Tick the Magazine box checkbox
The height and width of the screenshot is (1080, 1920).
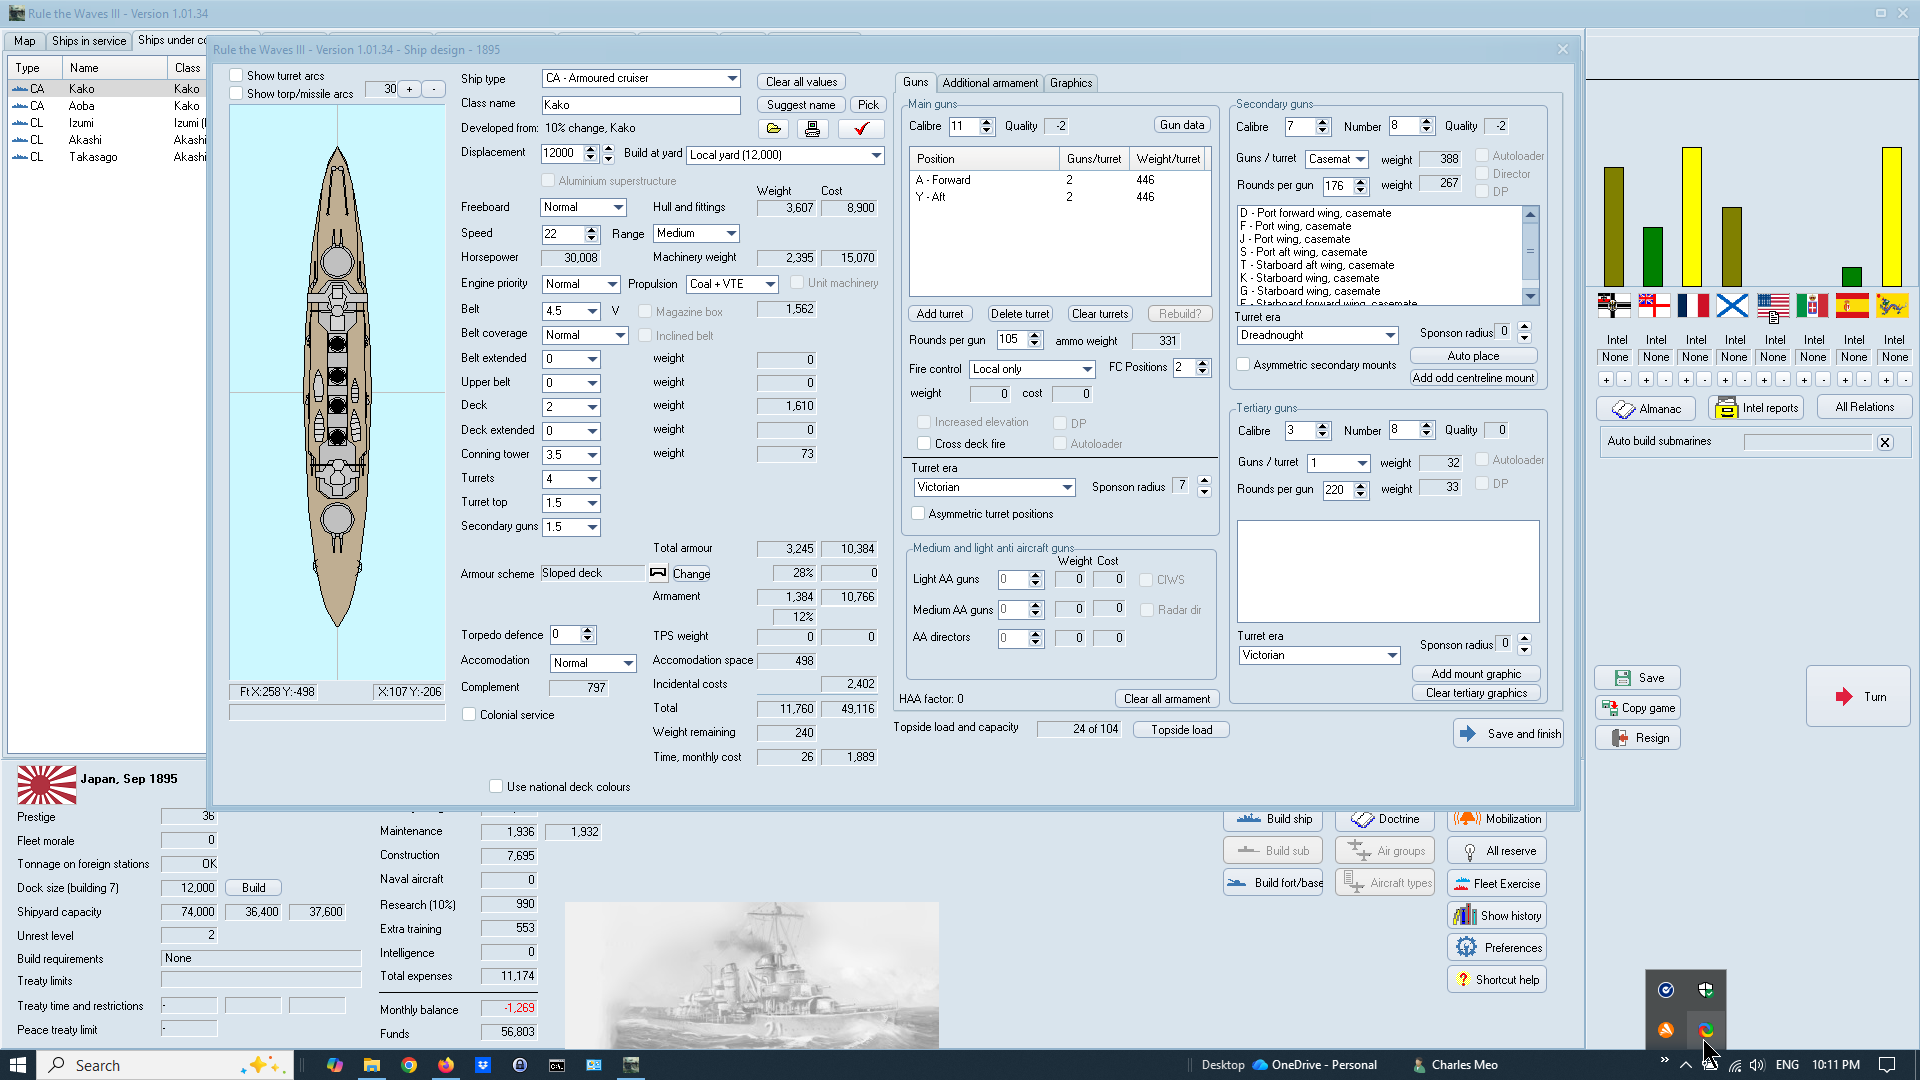coord(645,312)
